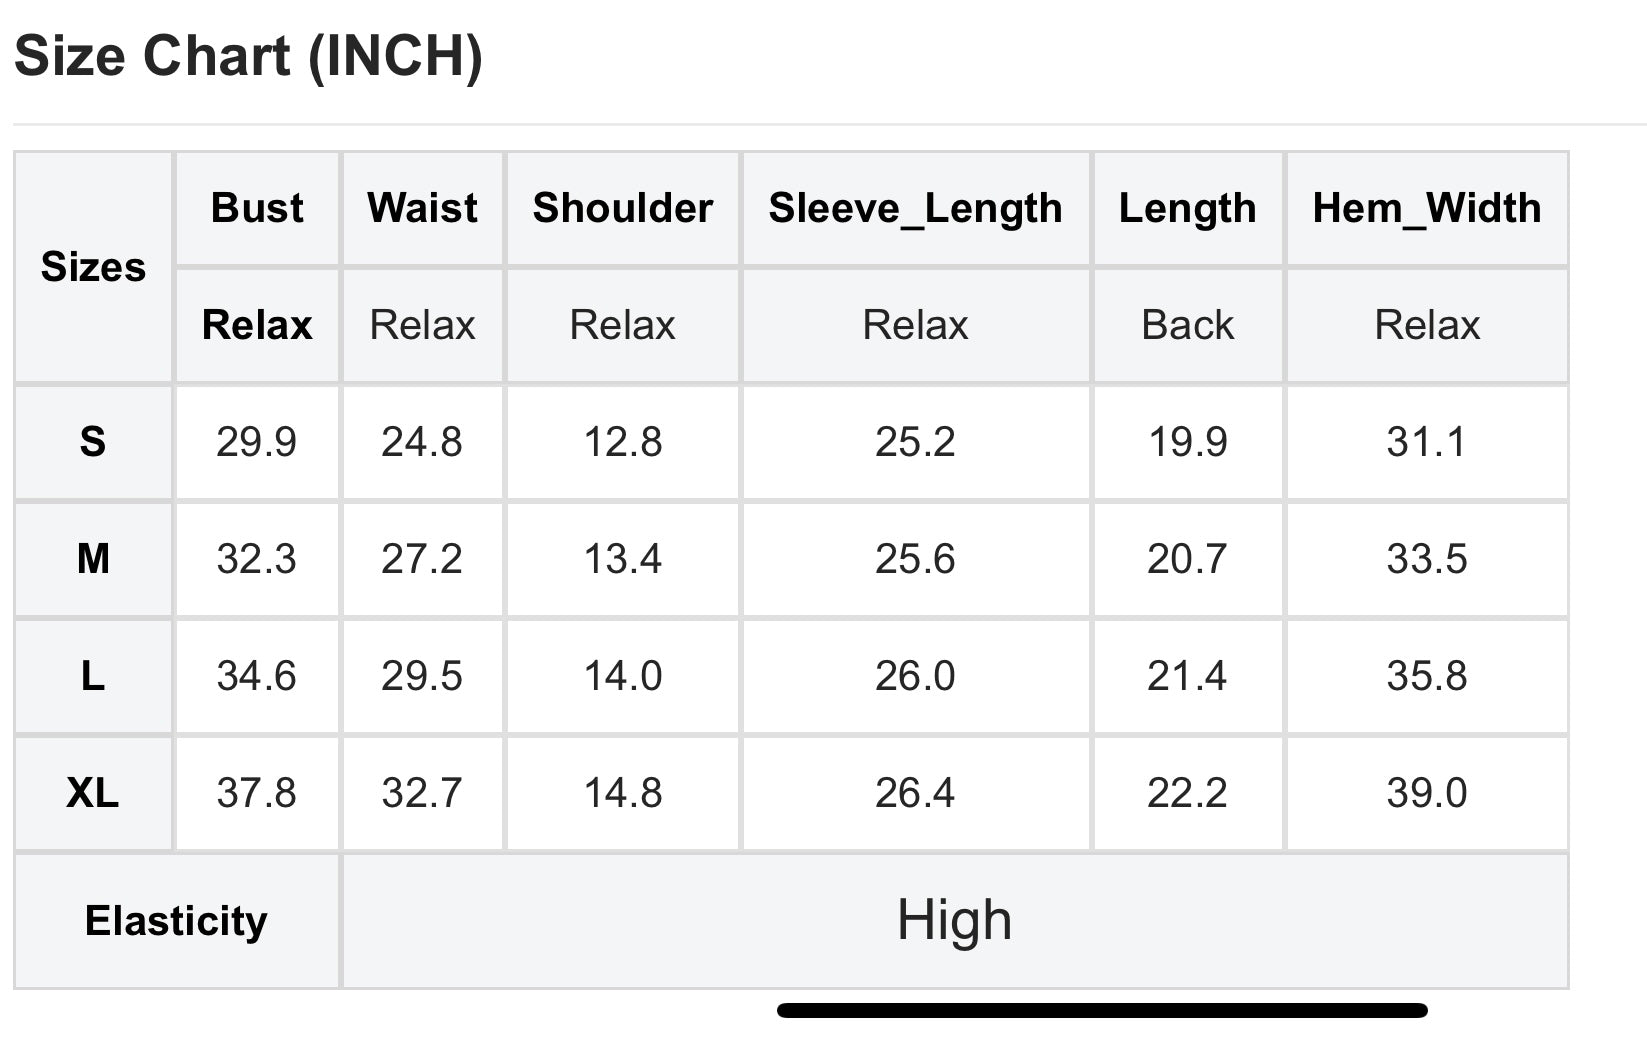Viewport: 1647px width, 1042px height.
Task: Click the Elasticity row label
Action: (x=176, y=921)
